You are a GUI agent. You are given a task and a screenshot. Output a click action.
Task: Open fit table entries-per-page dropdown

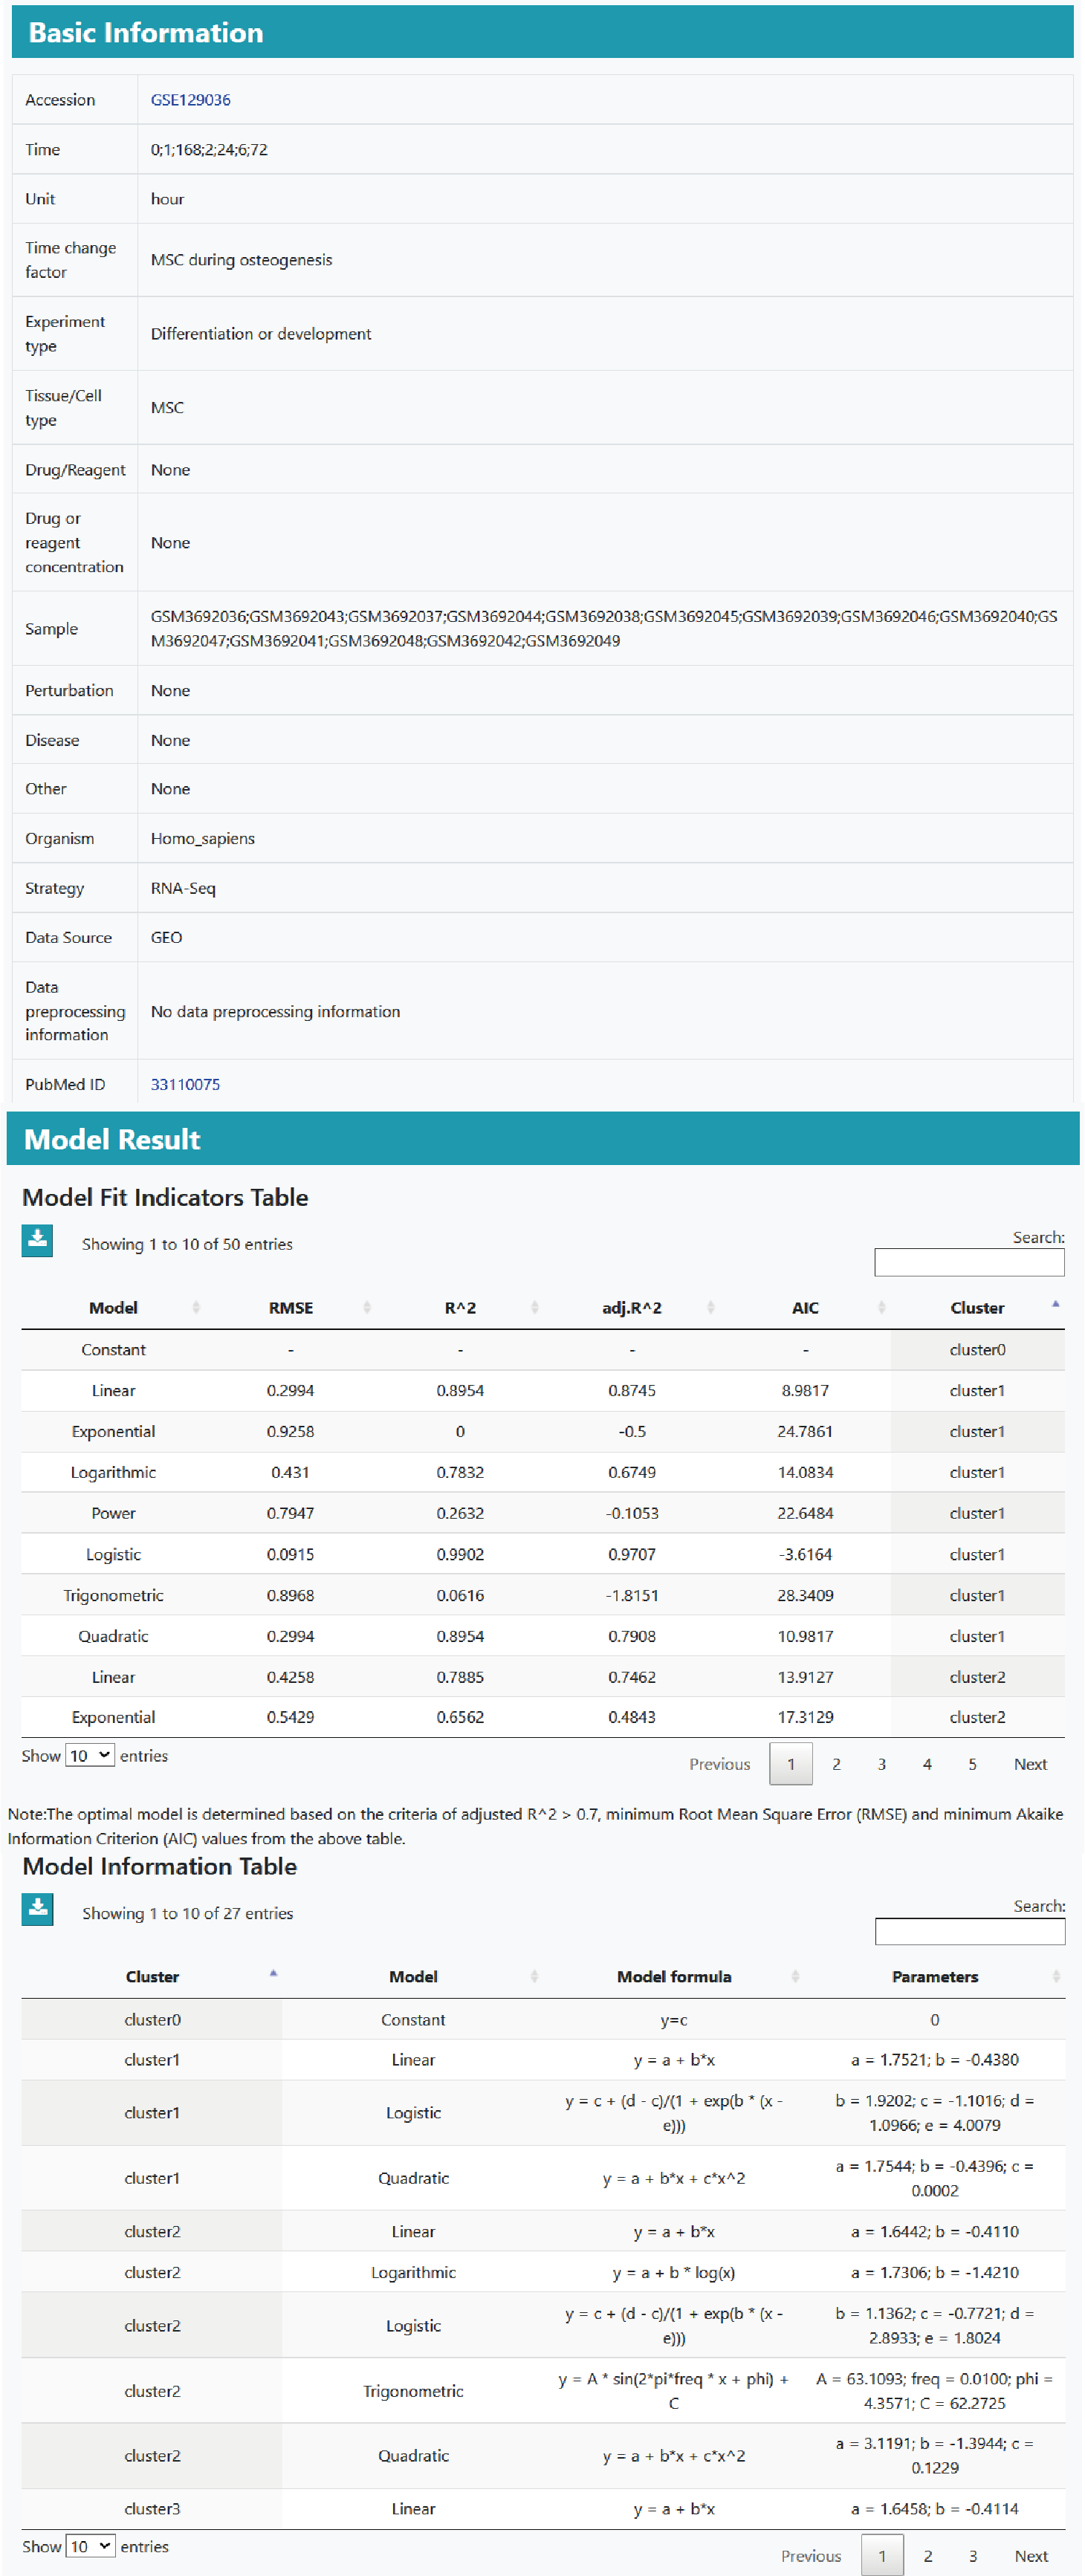click(89, 1755)
